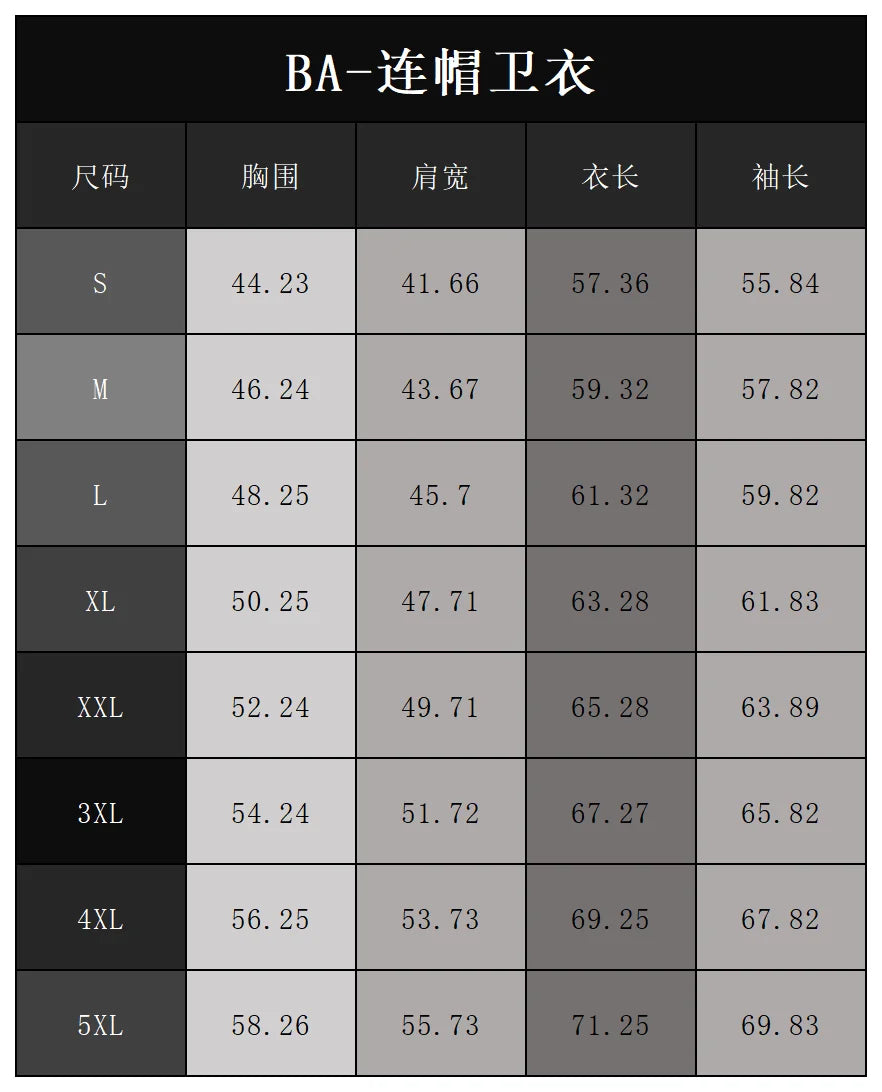Click the 58.26 chest cell for 5XL
This screenshot has width=882, height=1092.
[x=270, y=1025]
